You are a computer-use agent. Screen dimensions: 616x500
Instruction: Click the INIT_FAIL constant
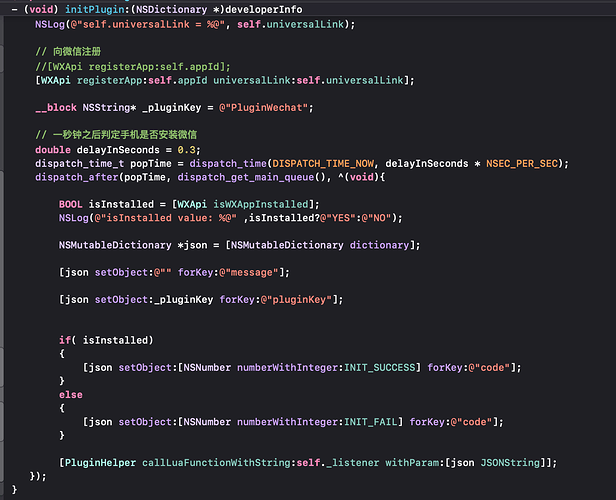coord(370,422)
